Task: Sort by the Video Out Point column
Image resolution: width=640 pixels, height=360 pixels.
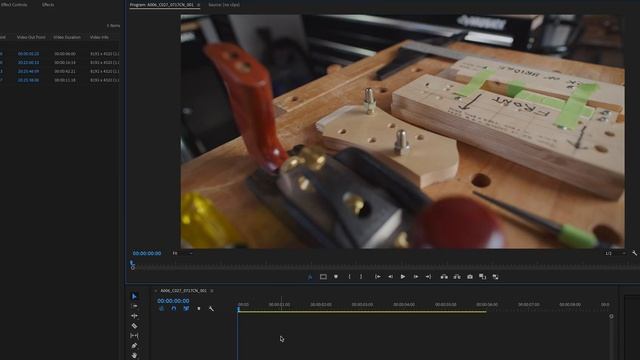Action: 31,37
